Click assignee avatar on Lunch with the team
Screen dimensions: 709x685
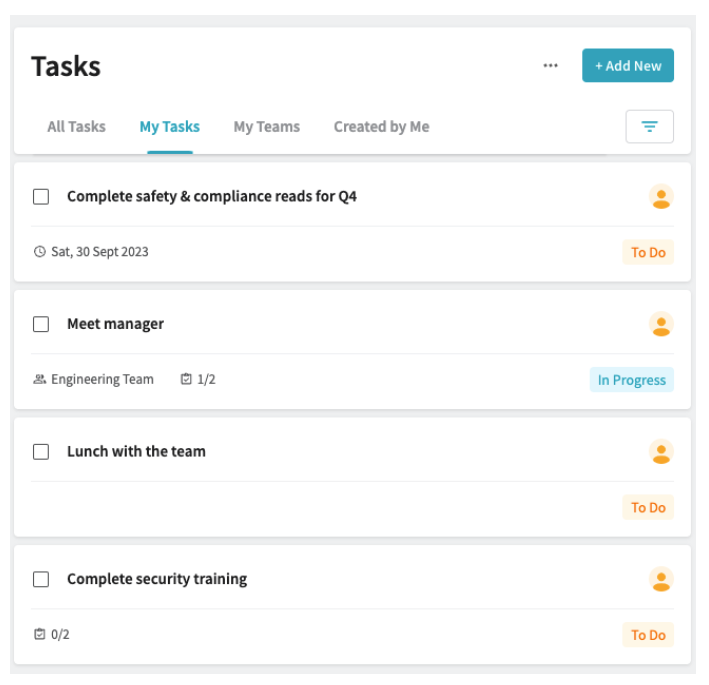(661, 452)
